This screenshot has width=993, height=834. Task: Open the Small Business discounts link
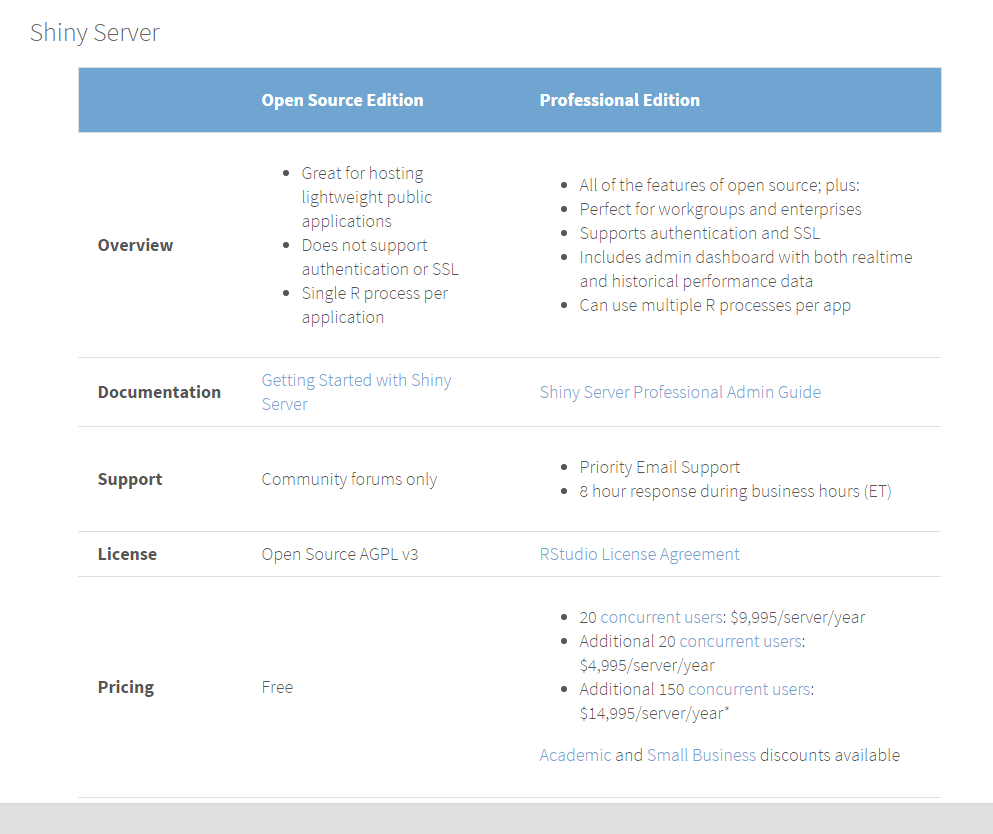(701, 755)
